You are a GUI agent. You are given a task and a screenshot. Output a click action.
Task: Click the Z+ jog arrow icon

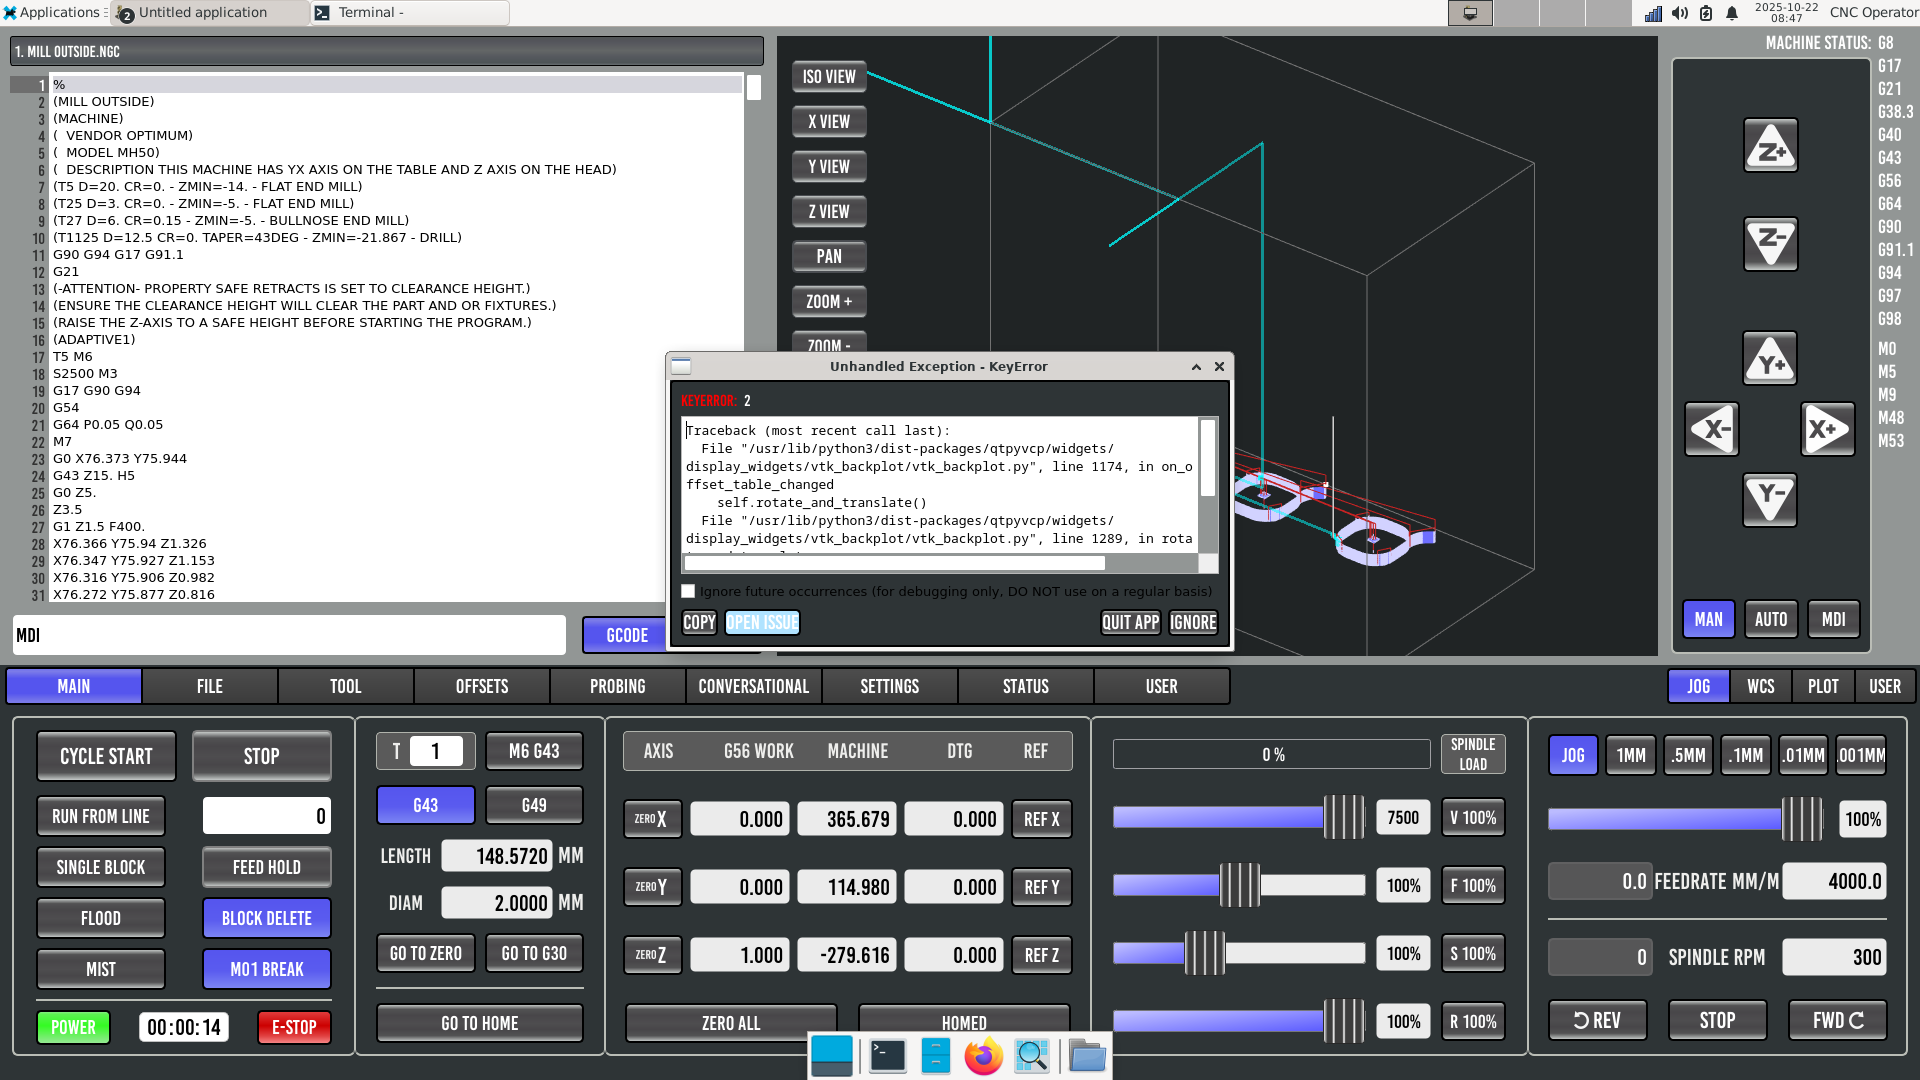click(1770, 147)
